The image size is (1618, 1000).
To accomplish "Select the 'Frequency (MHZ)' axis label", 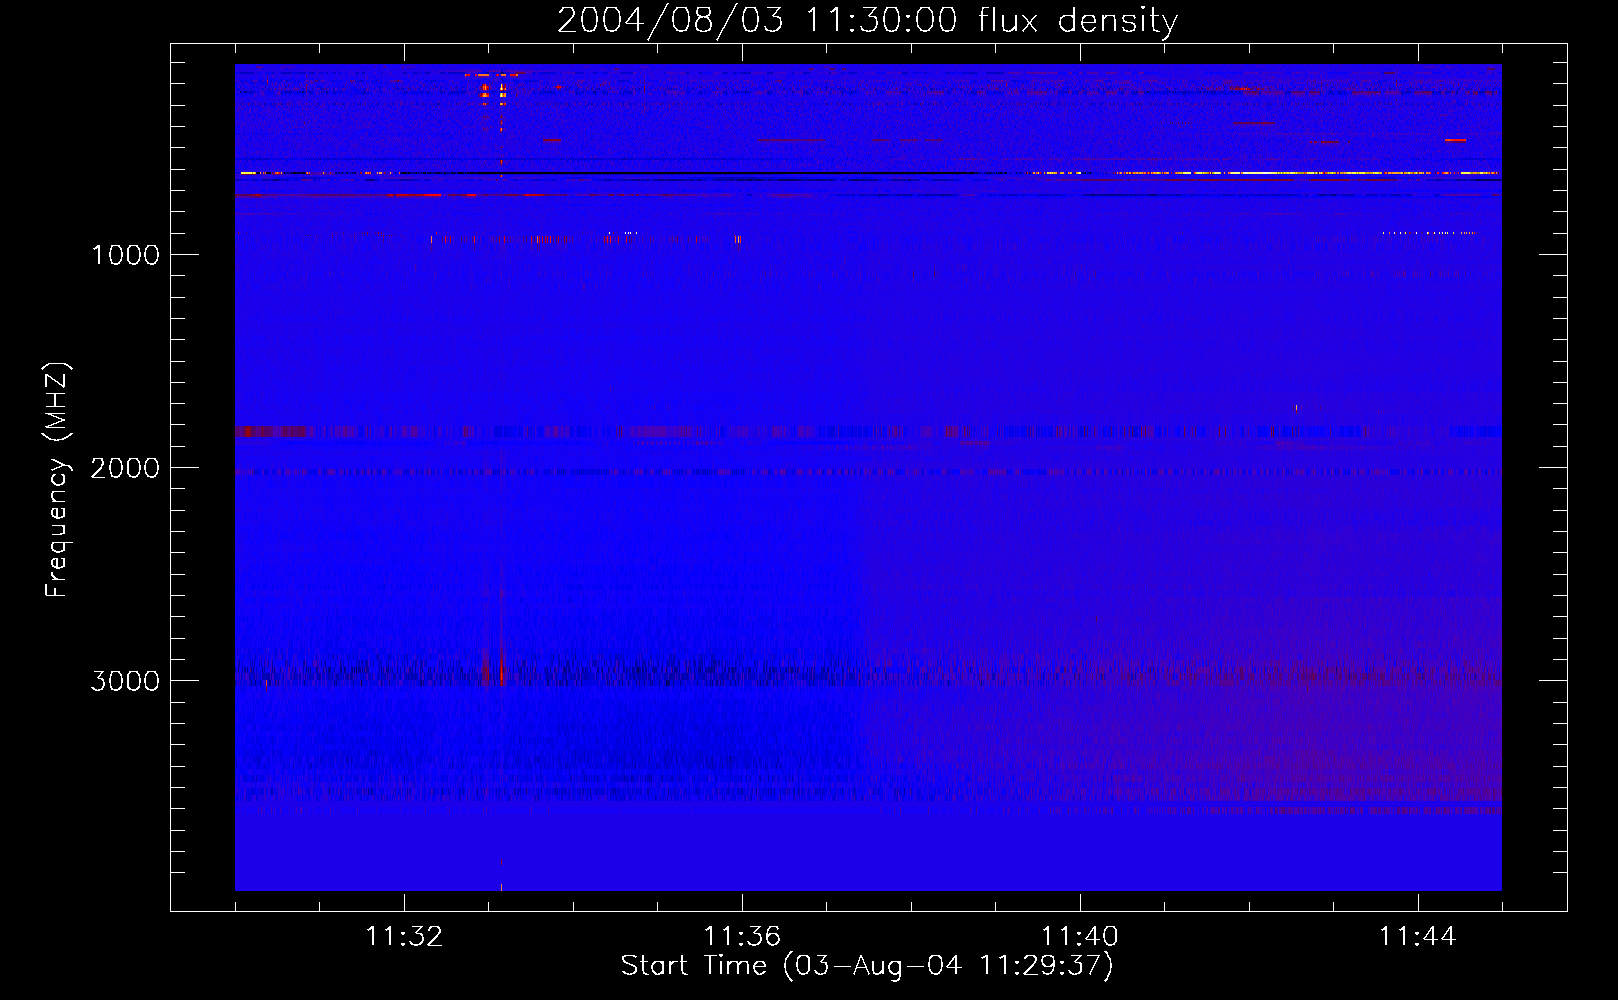I will tap(57, 479).
